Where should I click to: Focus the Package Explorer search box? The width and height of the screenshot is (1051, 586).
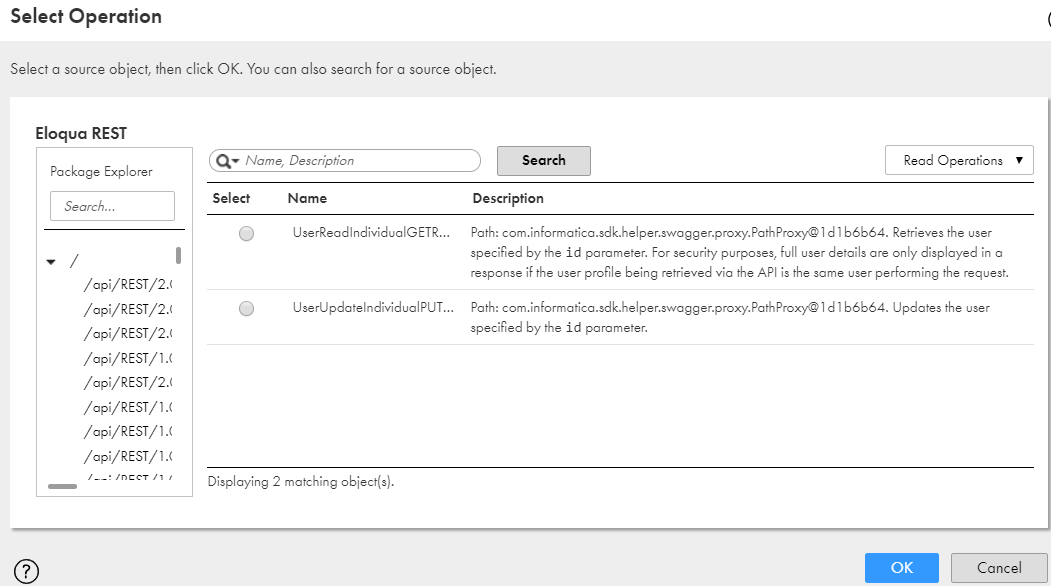113,206
